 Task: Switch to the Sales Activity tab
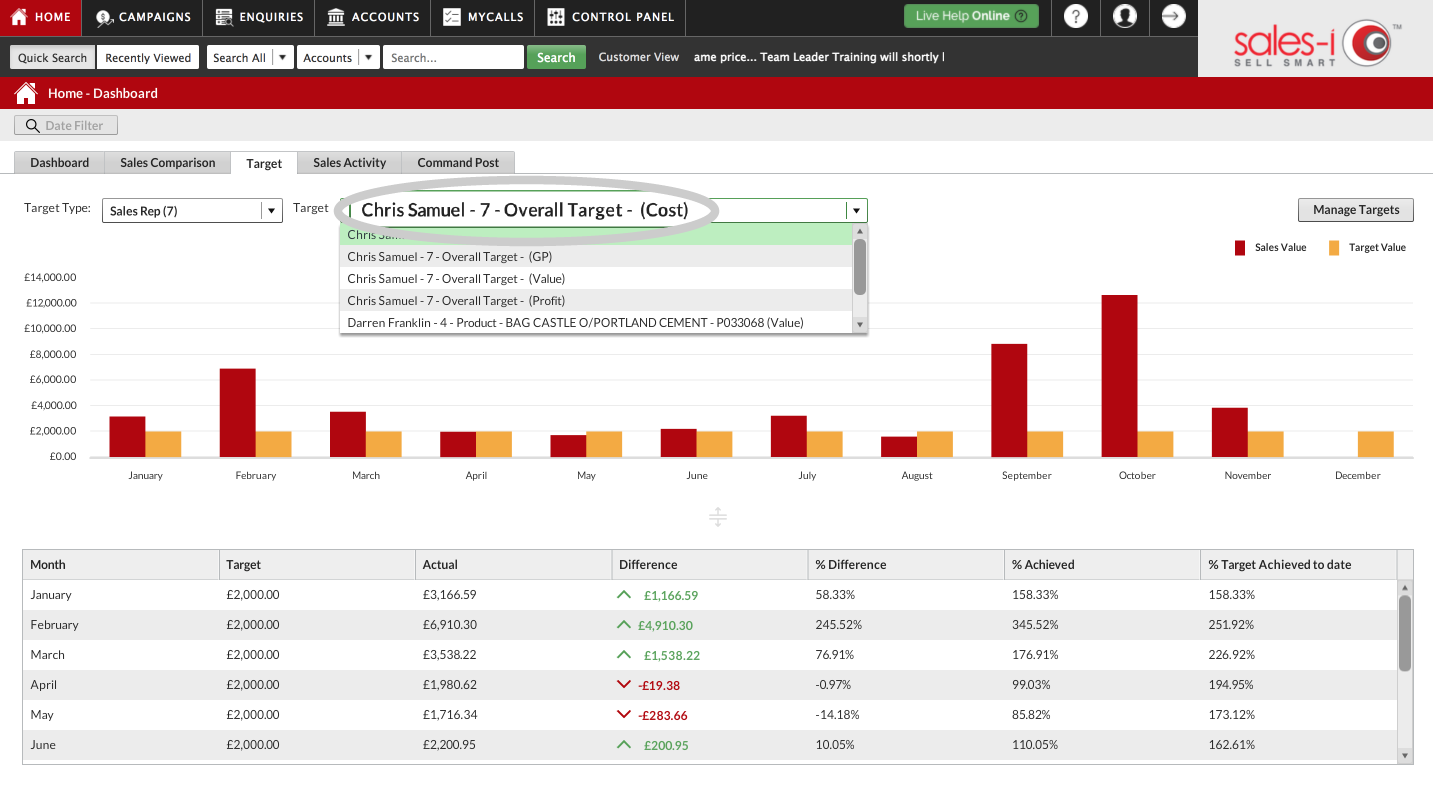pyautogui.click(x=349, y=162)
